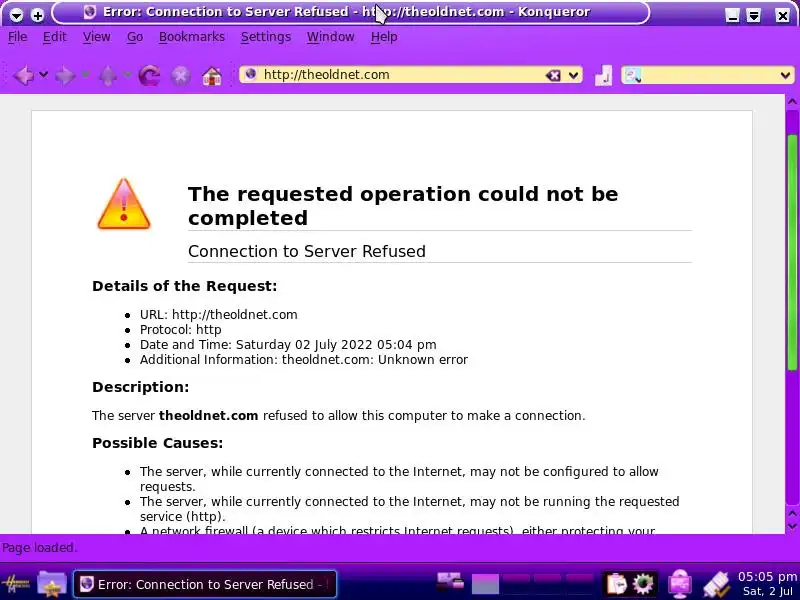
Task: Reload the page with the Reload icon
Action: click(149, 76)
